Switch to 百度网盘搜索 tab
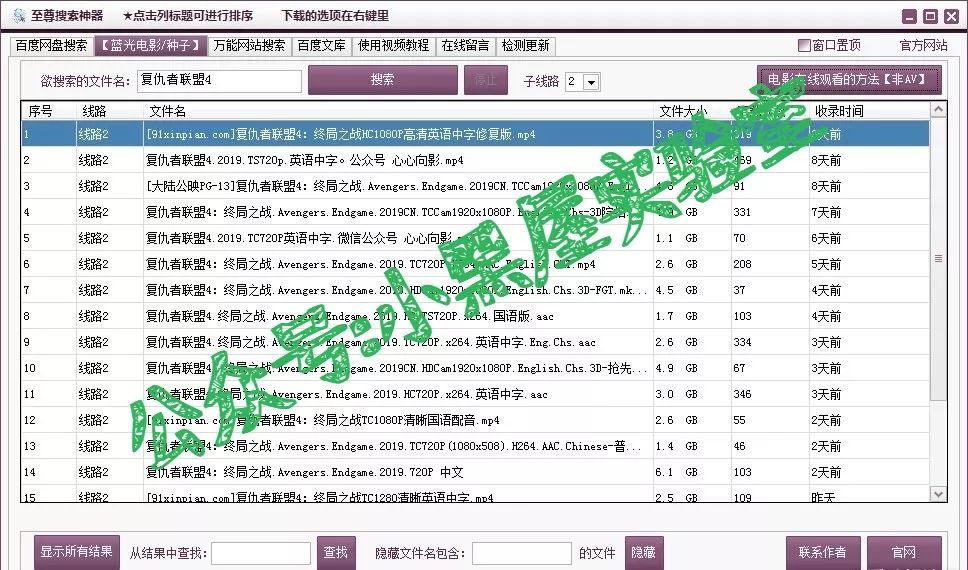 tap(51, 46)
